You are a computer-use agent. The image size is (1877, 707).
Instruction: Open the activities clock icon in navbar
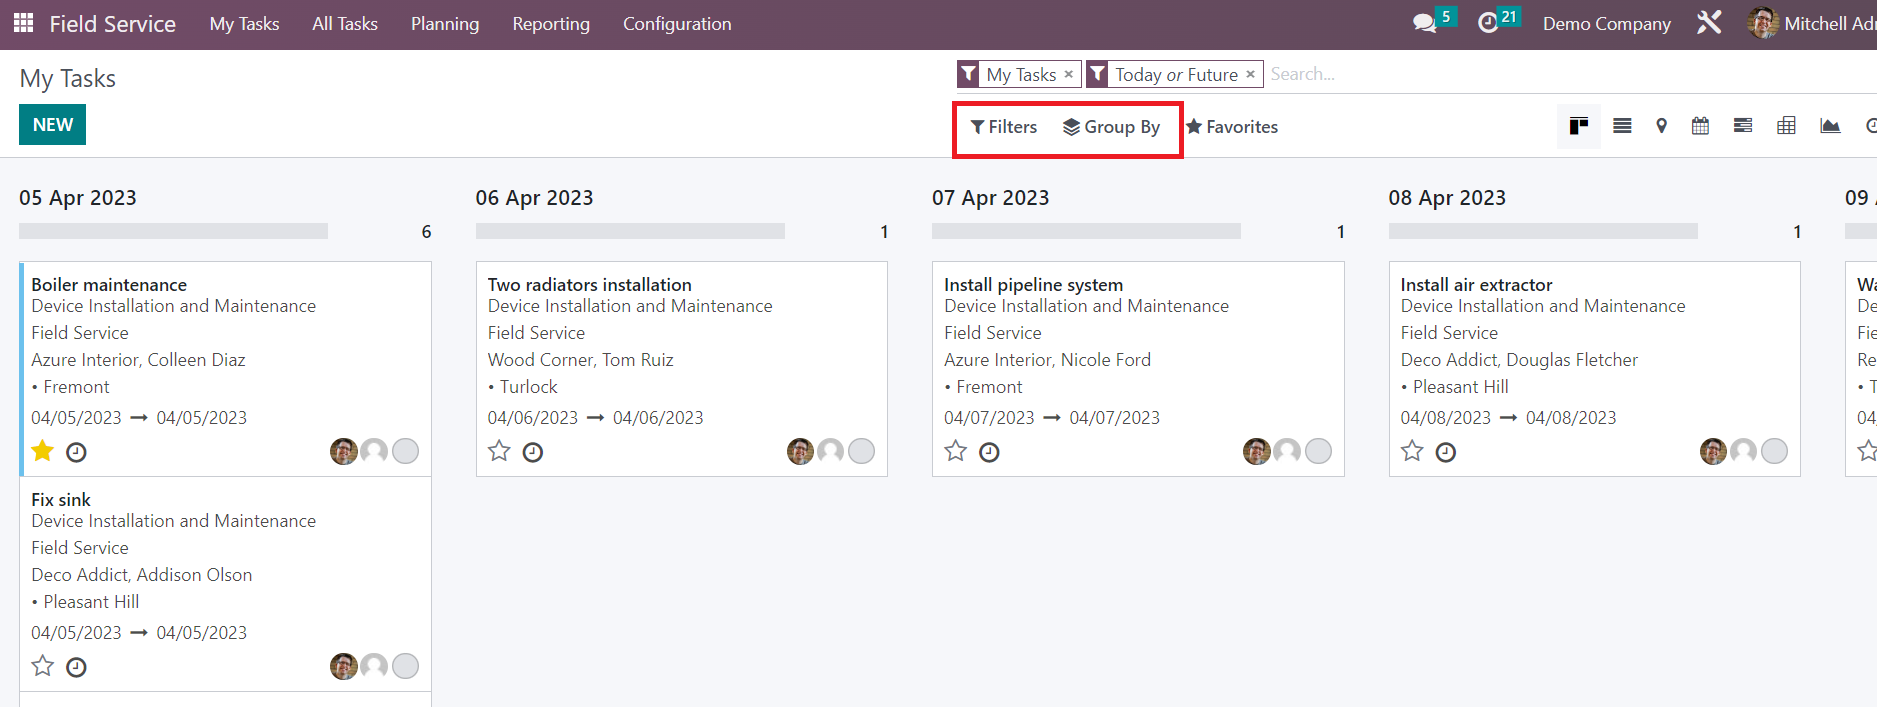(x=1488, y=23)
